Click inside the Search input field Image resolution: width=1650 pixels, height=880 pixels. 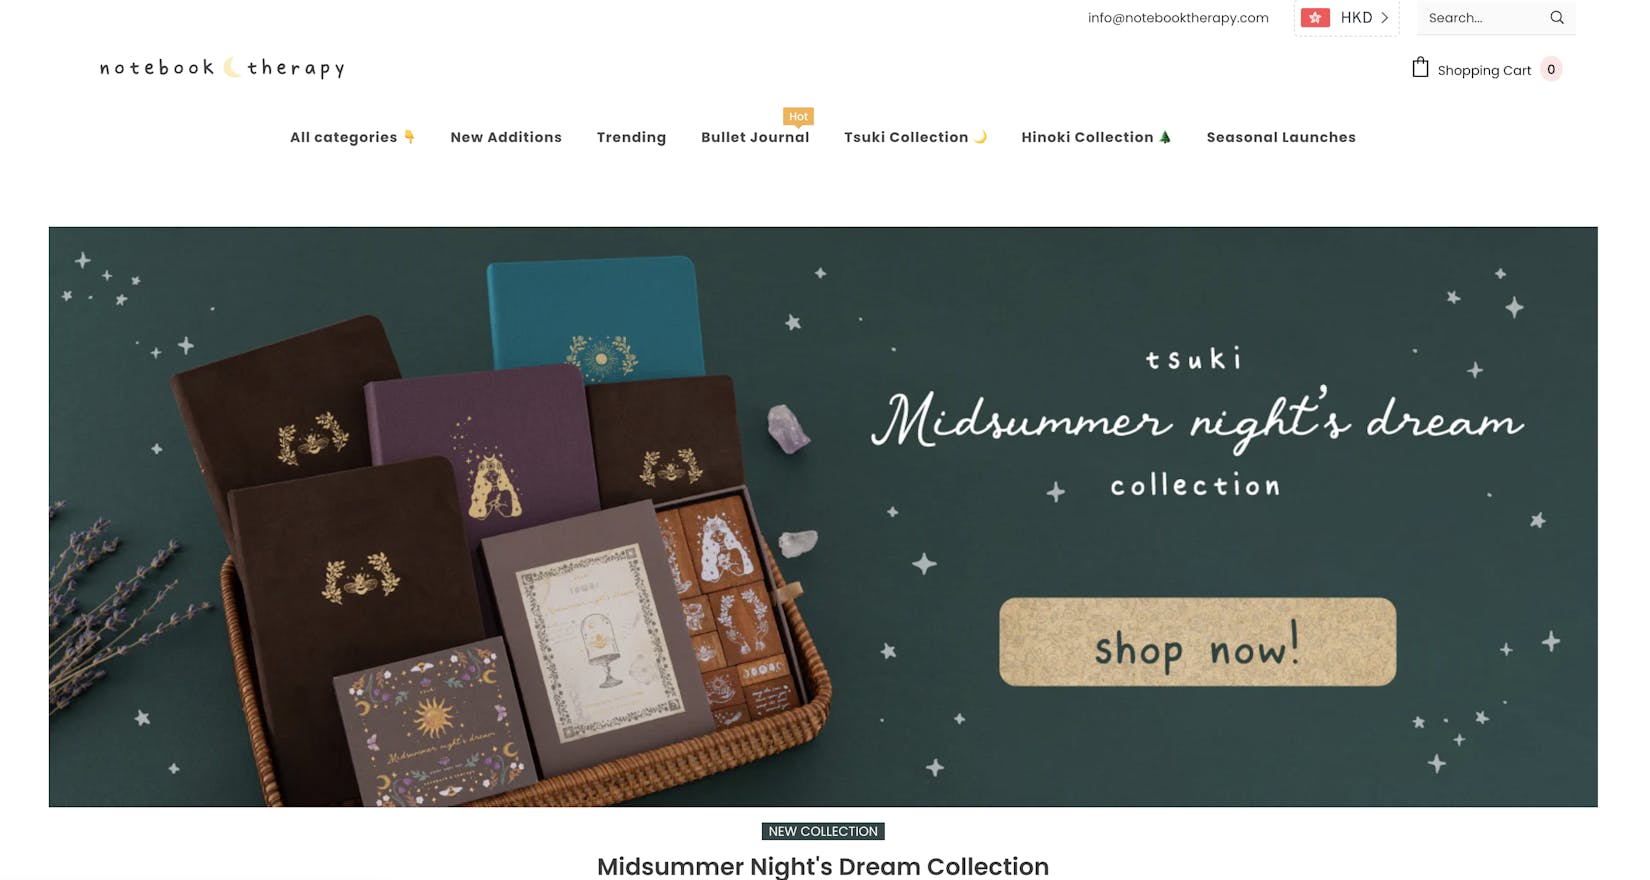pyautogui.click(x=1484, y=18)
